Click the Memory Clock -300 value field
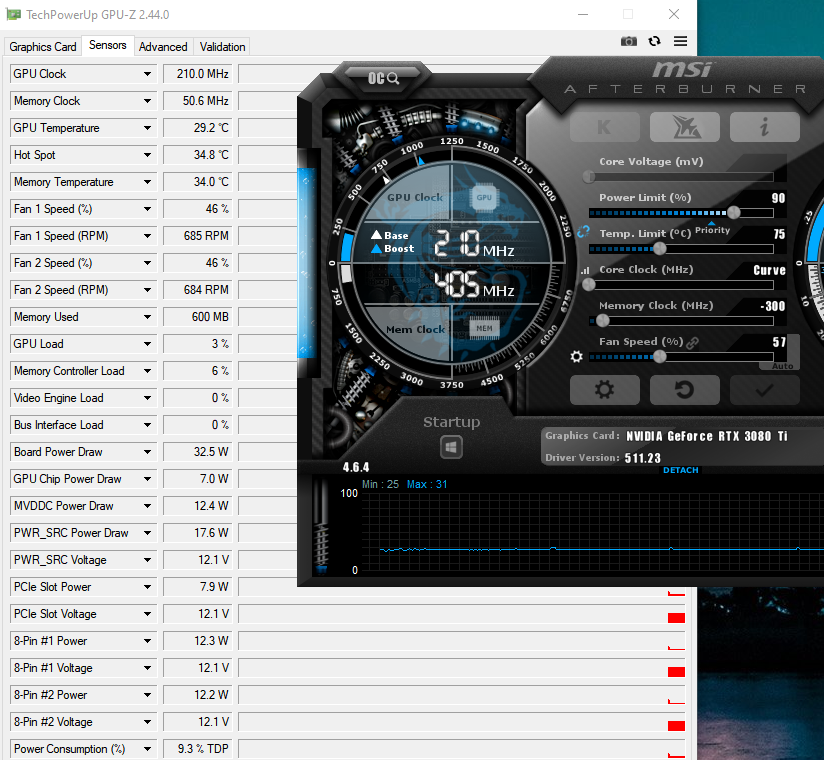The height and width of the screenshot is (760, 824). [772, 306]
